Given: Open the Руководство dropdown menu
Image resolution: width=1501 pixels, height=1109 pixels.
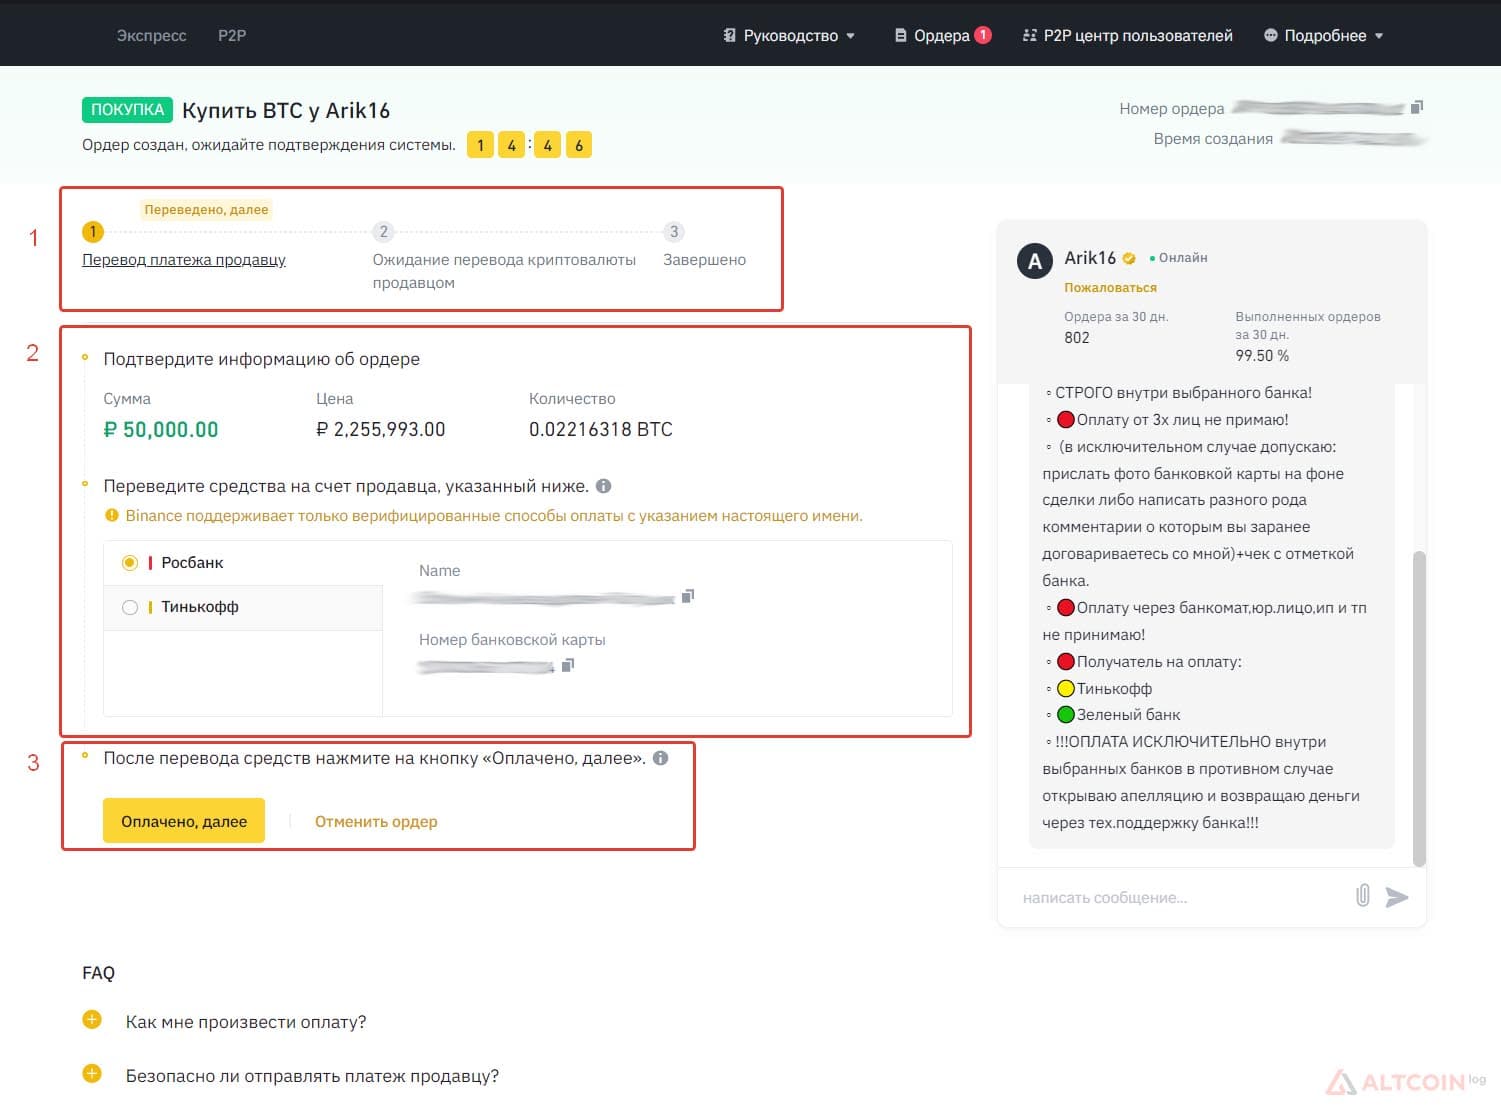Looking at the screenshot, I should (x=789, y=36).
